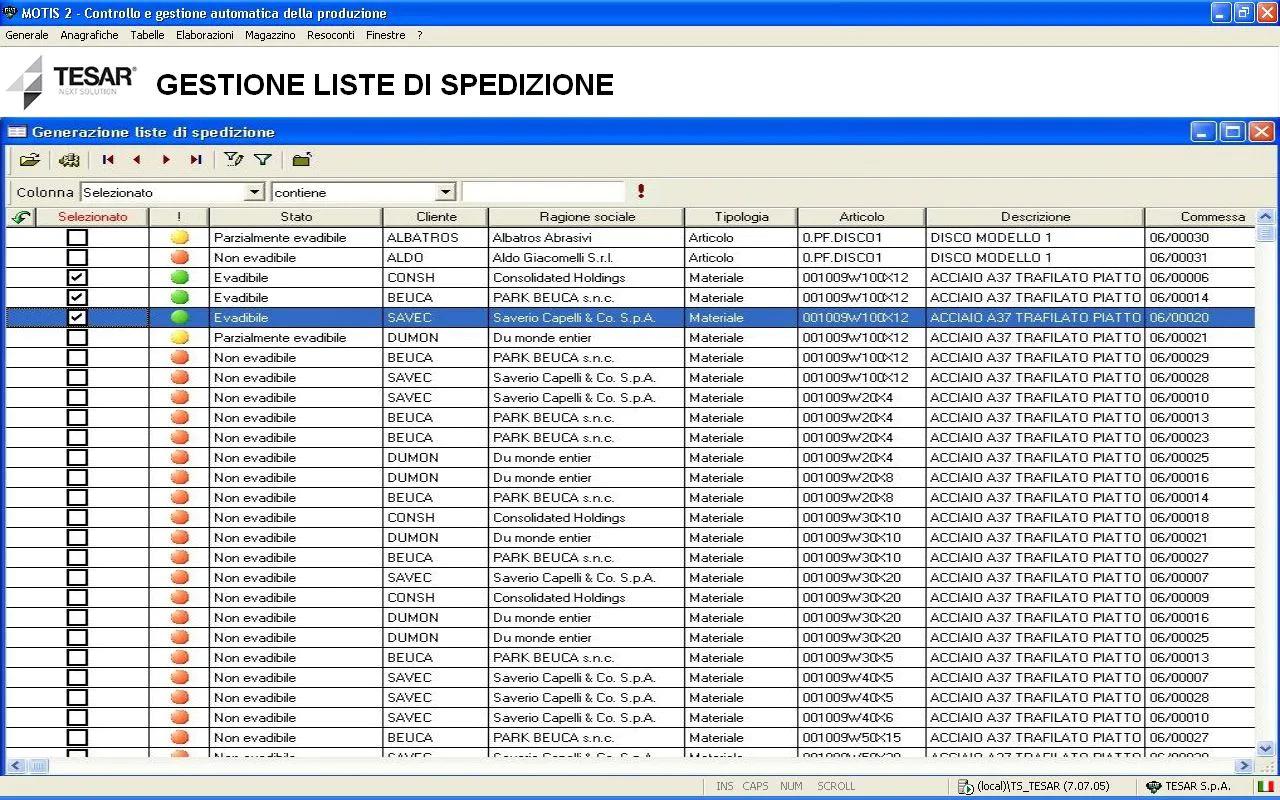Select the '0.PF.DISCO1' cell in ALBATROS row
Image resolution: width=1280 pixels, height=800 pixels.
[x=862, y=237]
